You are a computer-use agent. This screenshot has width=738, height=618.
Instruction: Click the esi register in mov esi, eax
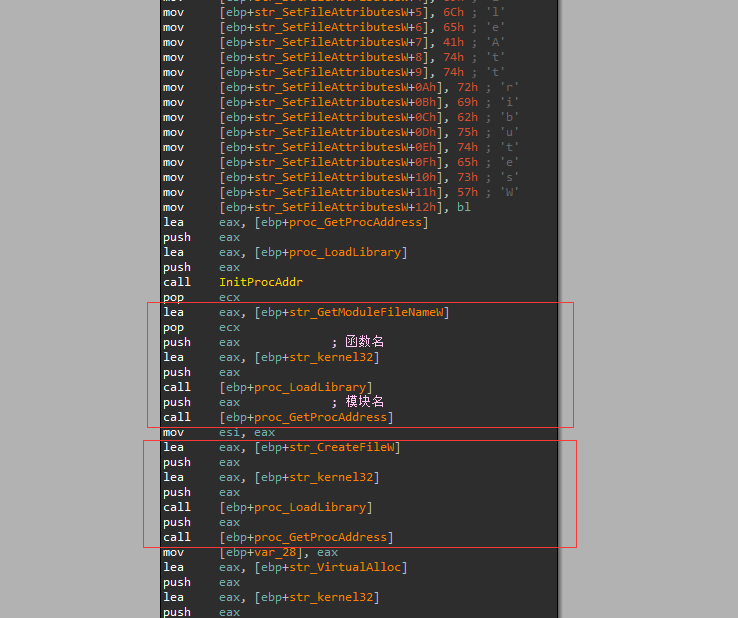click(x=229, y=432)
